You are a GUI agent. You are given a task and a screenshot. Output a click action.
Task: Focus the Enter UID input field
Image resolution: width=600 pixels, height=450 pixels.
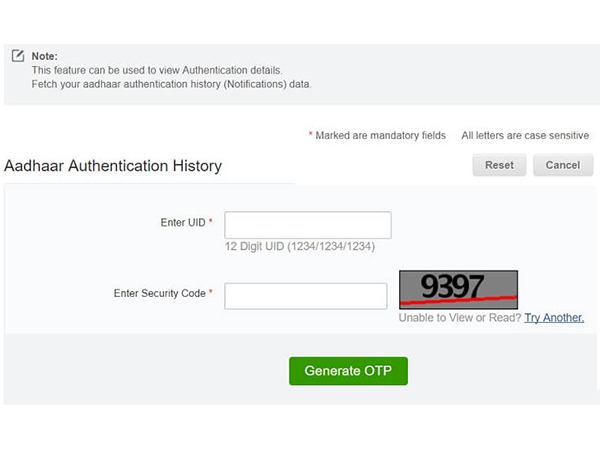click(307, 225)
